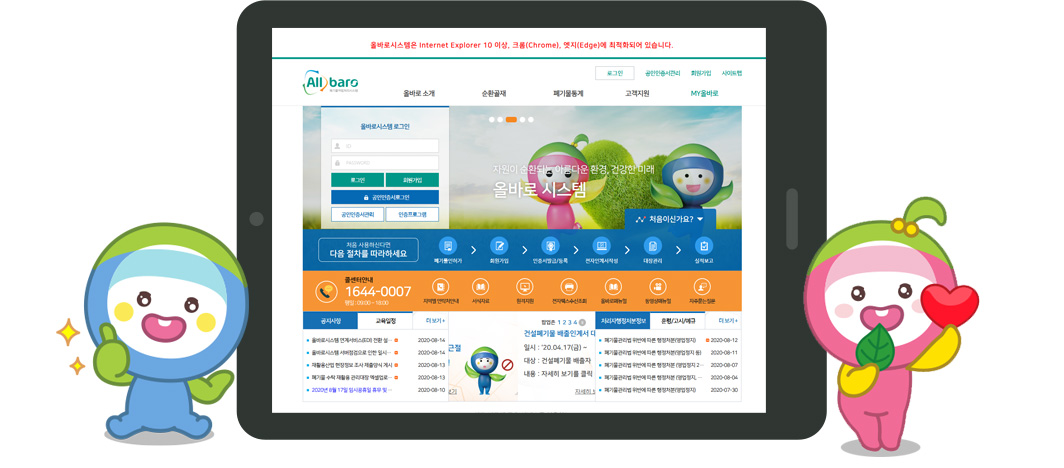This screenshot has height=468, width=1064.
Task: Open the 지역별 연락처안내 icon
Action: point(441,286)
